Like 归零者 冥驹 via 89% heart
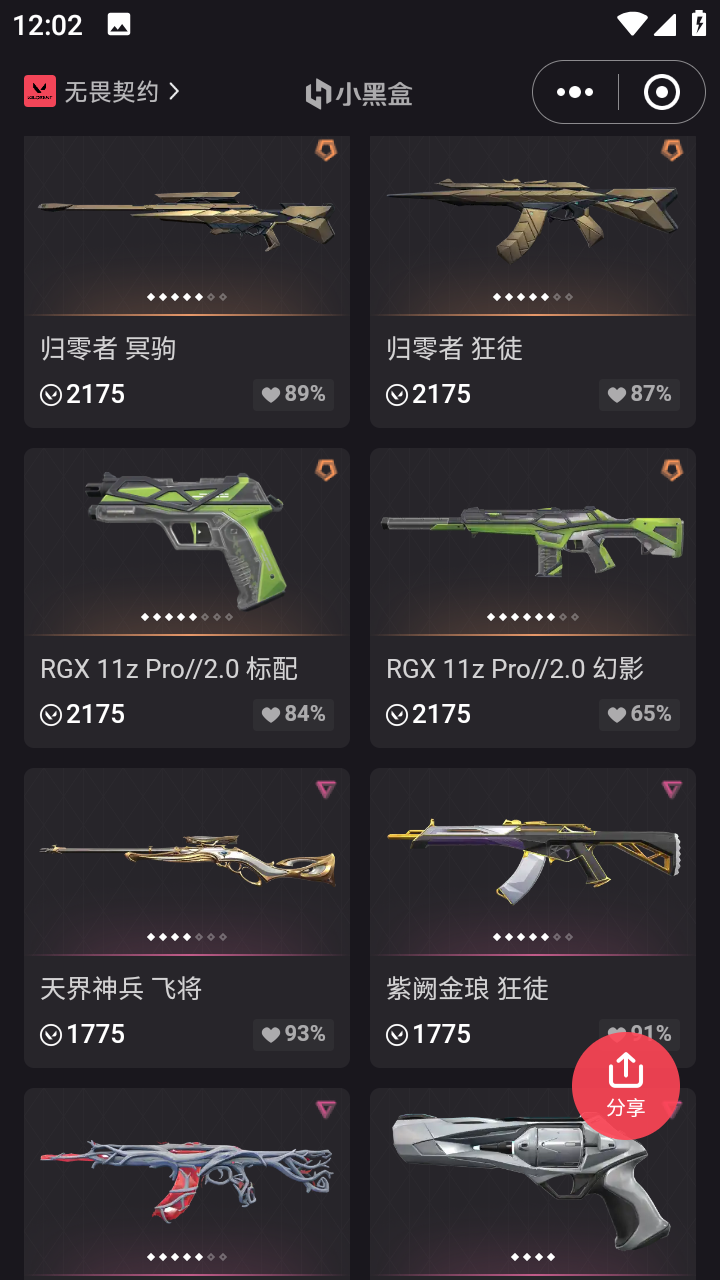The width and height of the screenshot is (720, 1280). click(x=293, y=394)
